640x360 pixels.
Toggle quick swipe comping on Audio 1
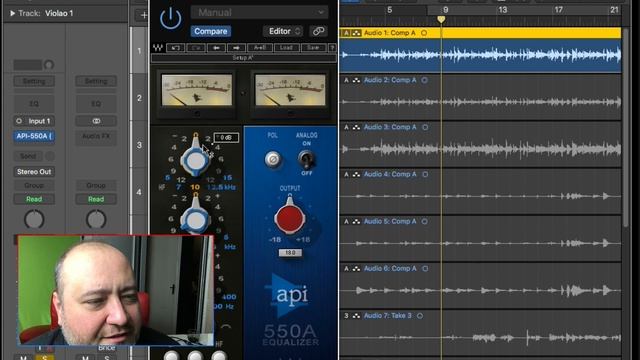click(356, 33)
